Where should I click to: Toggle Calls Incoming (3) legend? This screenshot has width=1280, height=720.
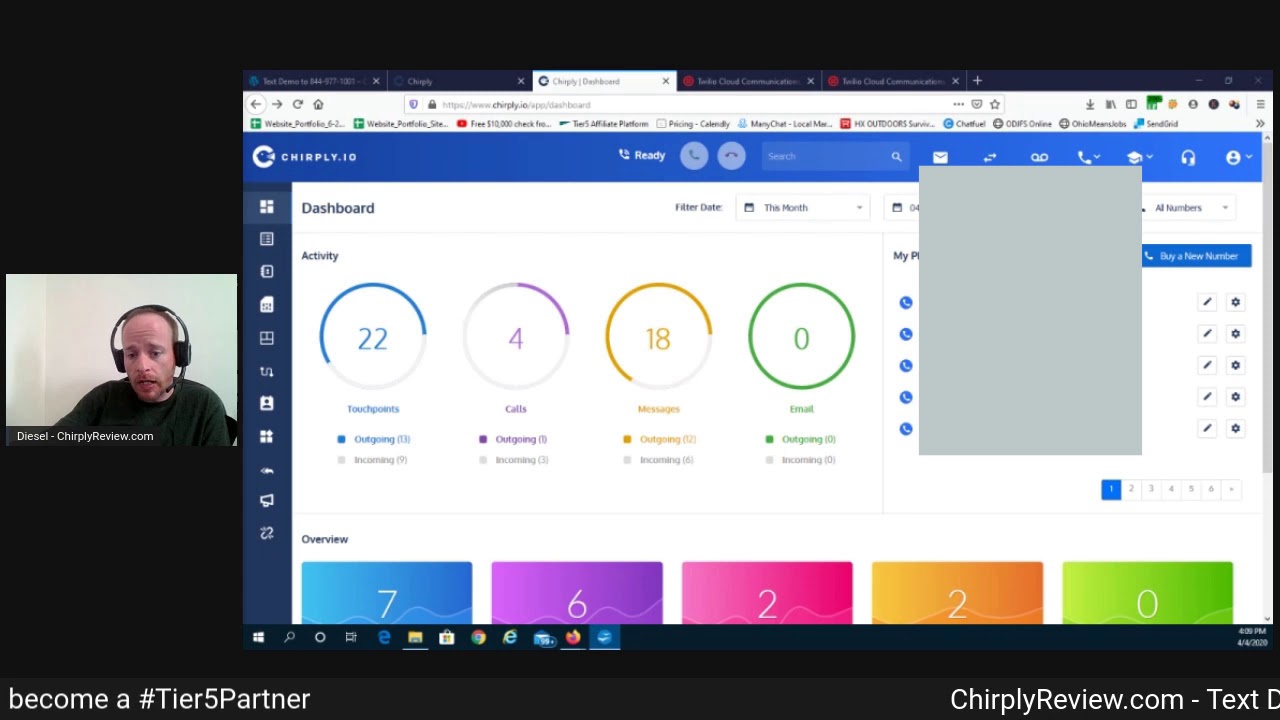(514, 460)
